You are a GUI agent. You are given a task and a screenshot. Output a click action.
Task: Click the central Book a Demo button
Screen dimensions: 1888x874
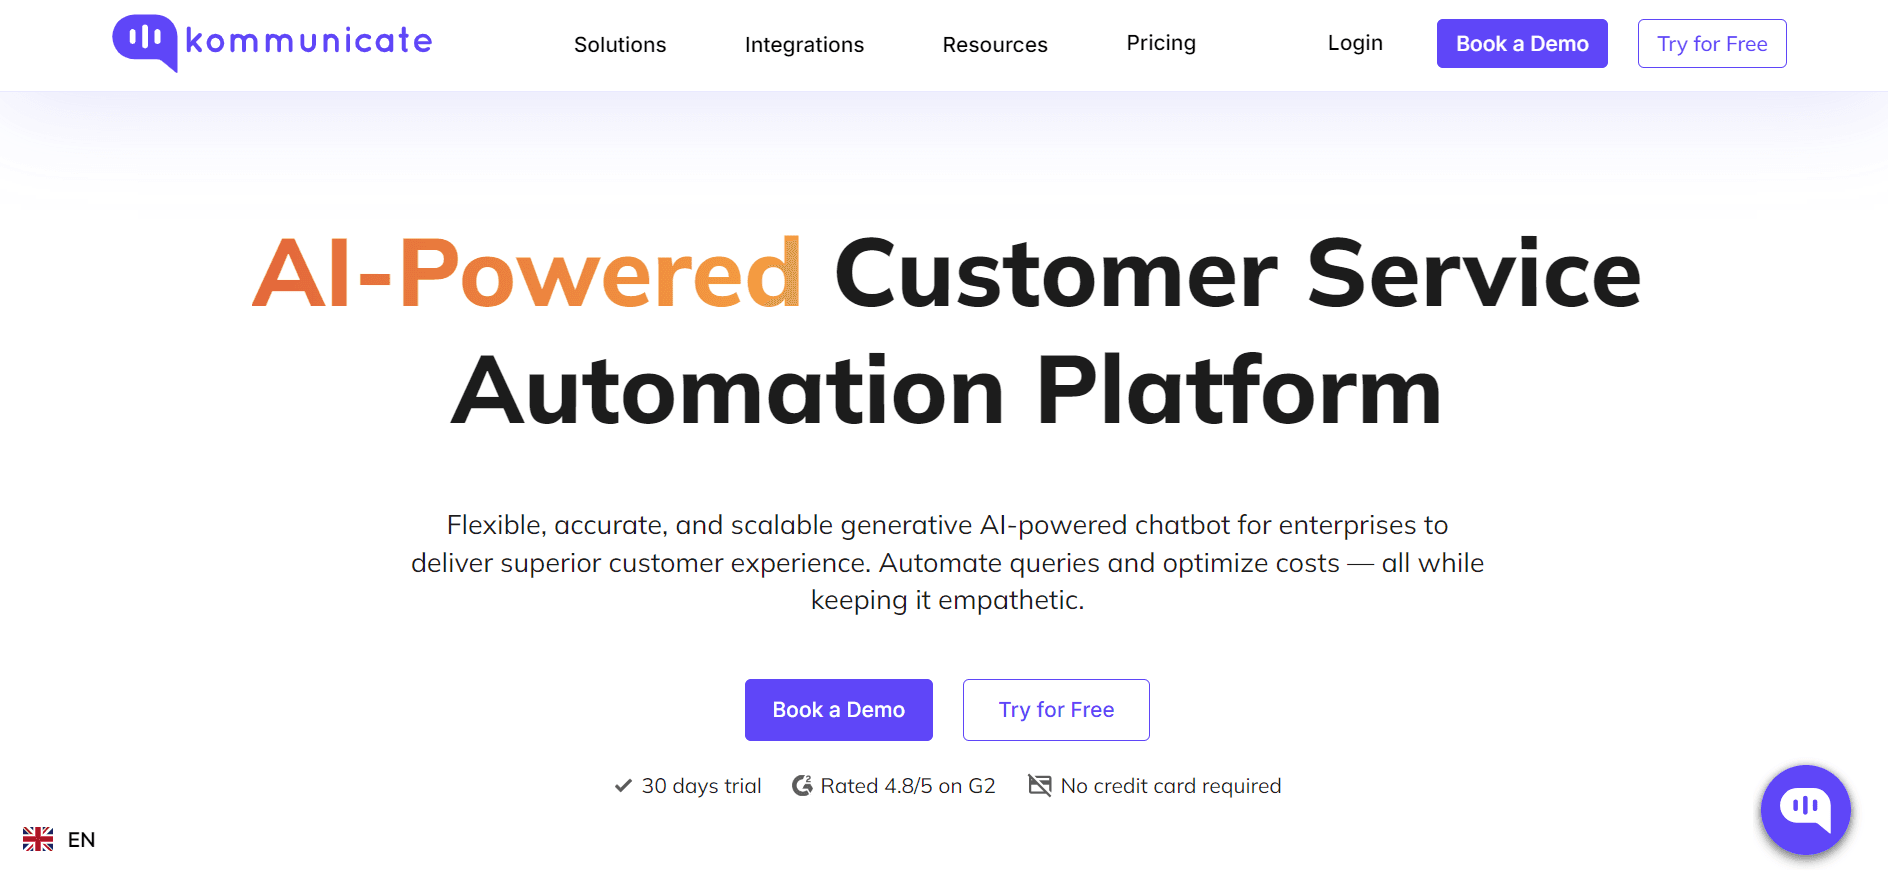[838, 710]
